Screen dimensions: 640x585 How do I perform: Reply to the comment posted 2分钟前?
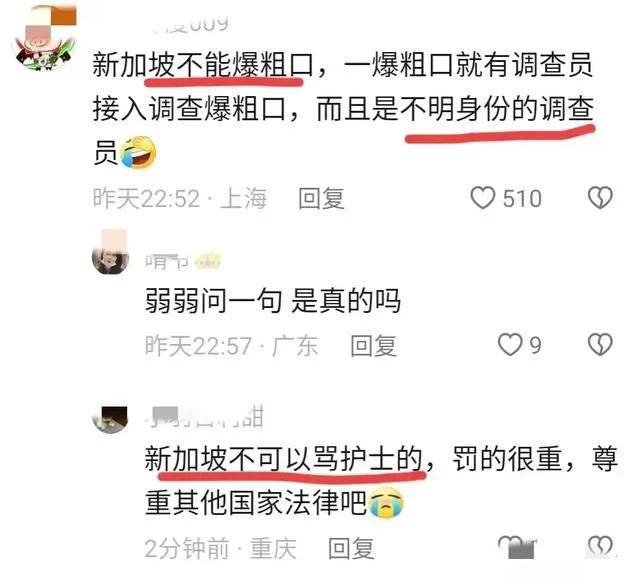click(x=351, y=548)
